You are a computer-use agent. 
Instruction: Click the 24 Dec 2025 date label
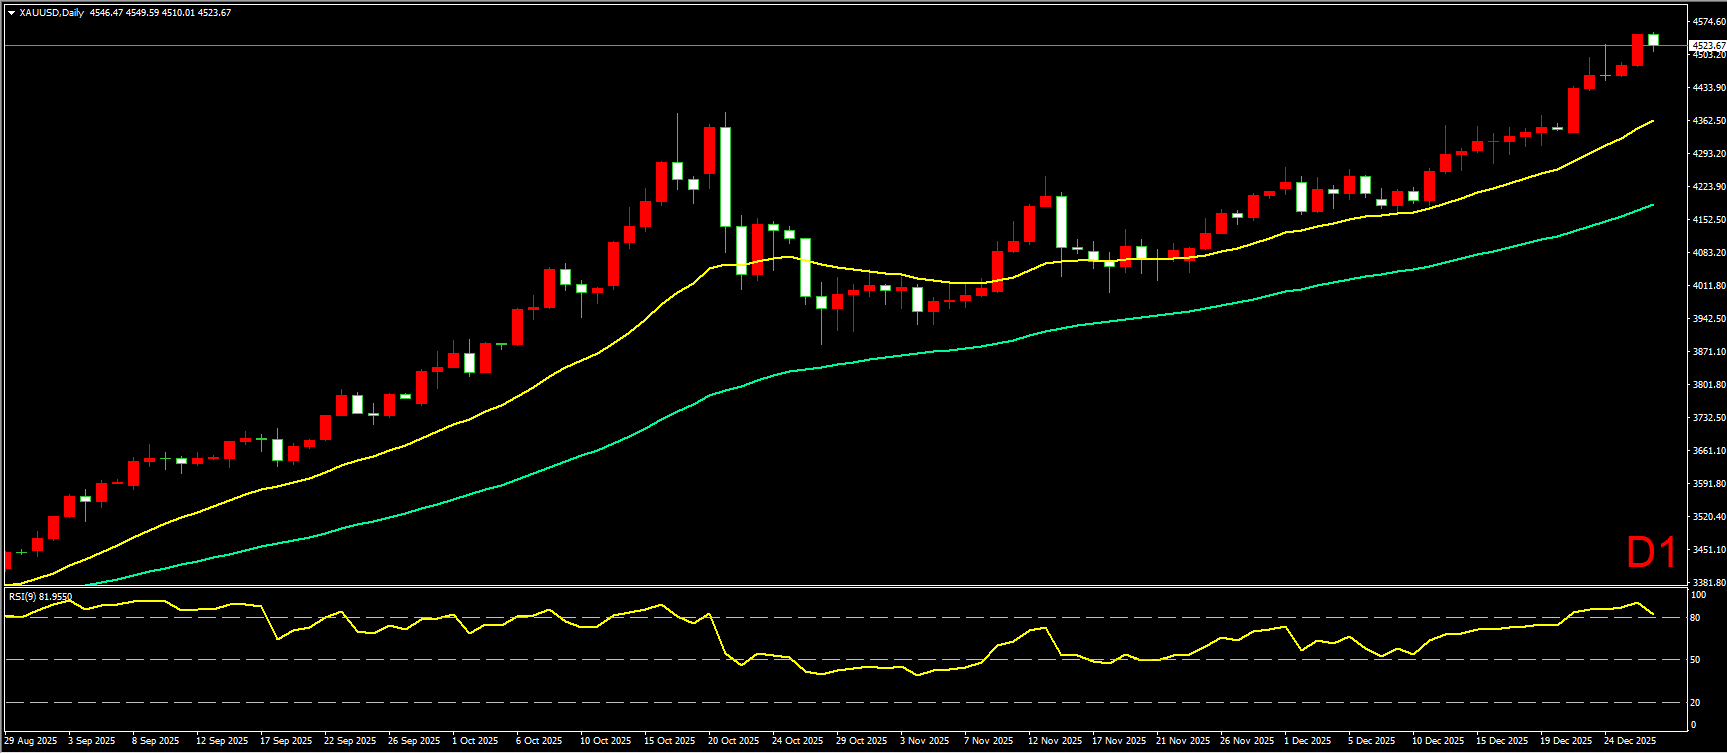(x=1630, y=741)
